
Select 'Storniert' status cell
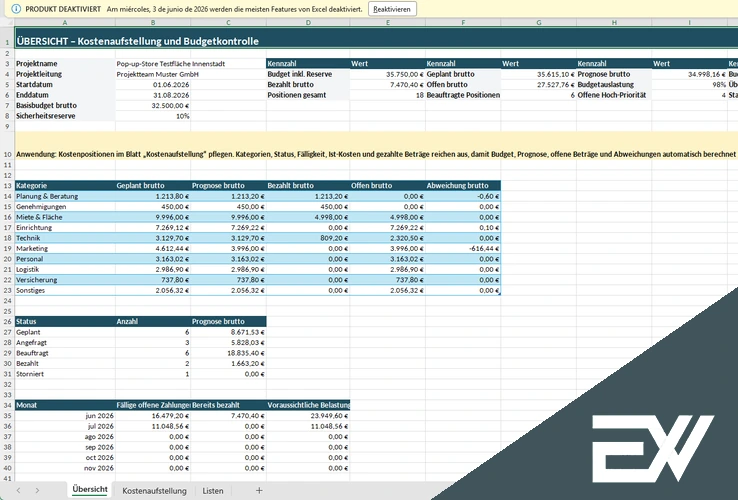coord(65,374)
